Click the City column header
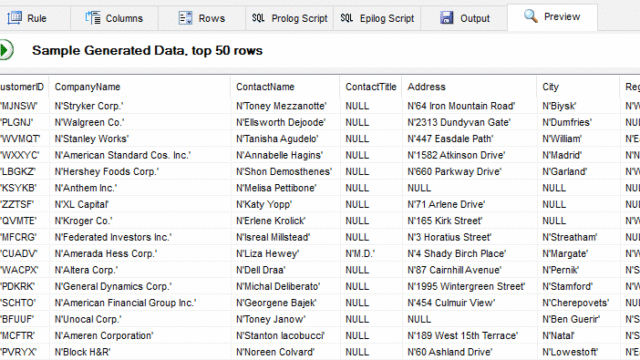Image resolution: width=640 pixels, height=360 pixels. tap(578, 87)
